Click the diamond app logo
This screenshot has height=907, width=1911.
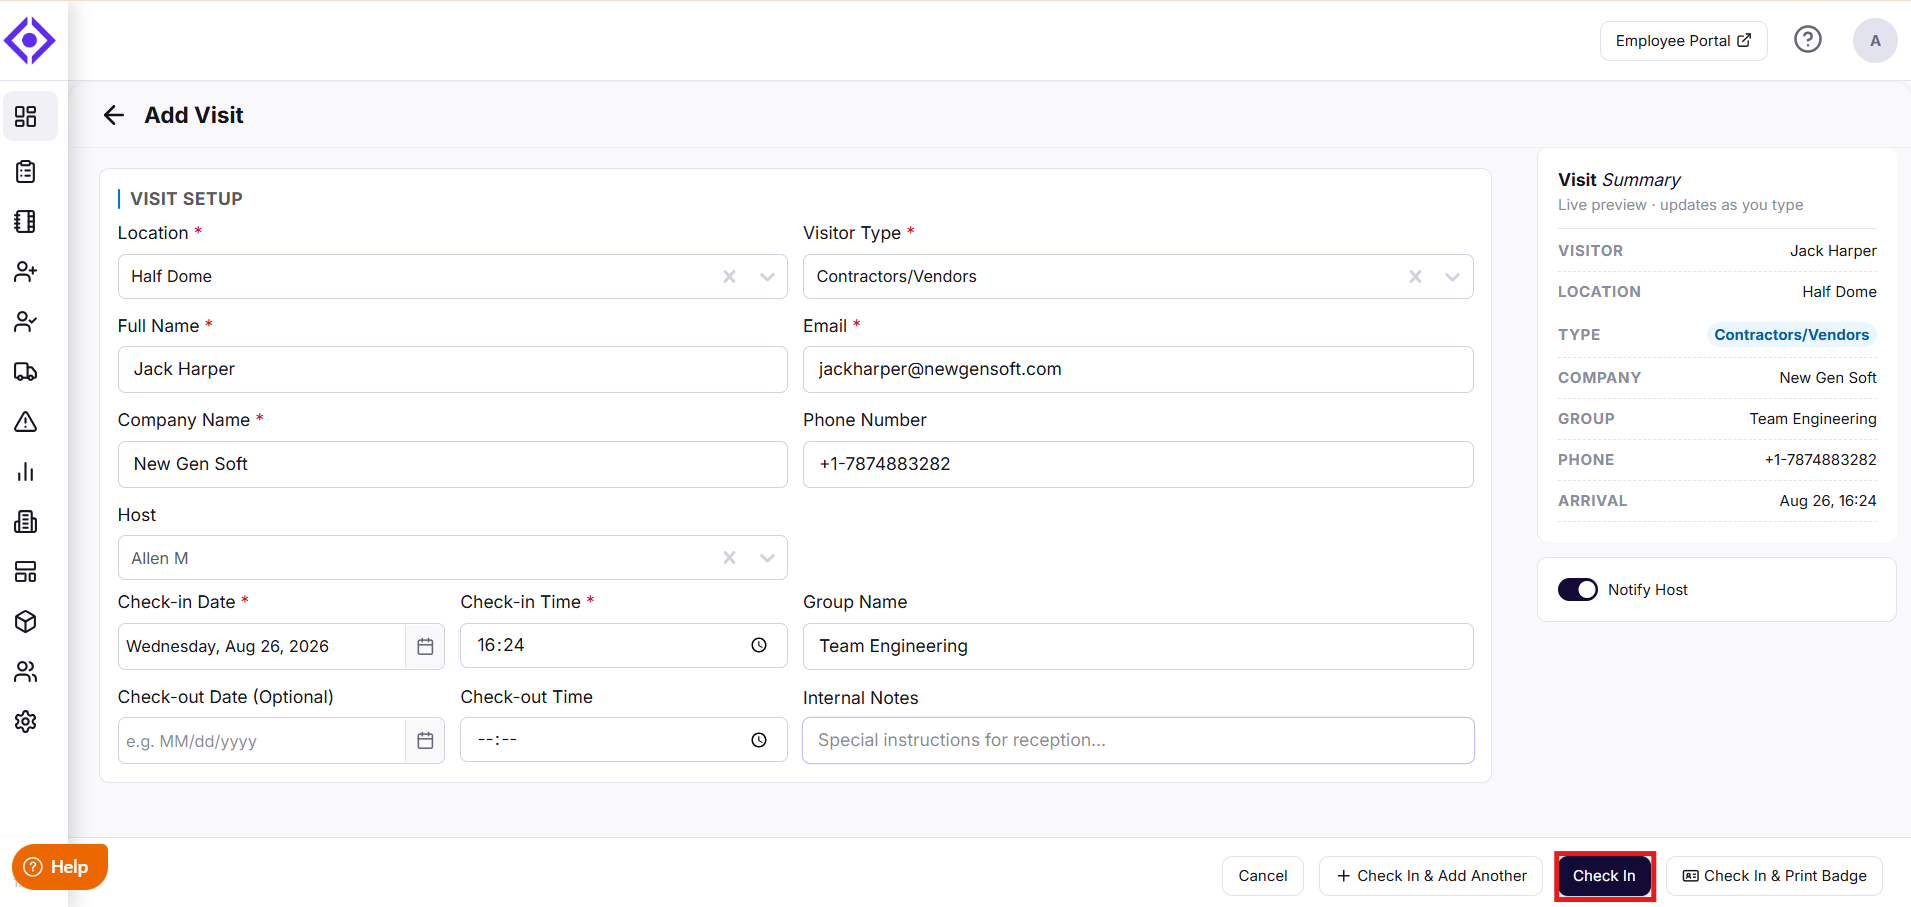coord(30,41)
